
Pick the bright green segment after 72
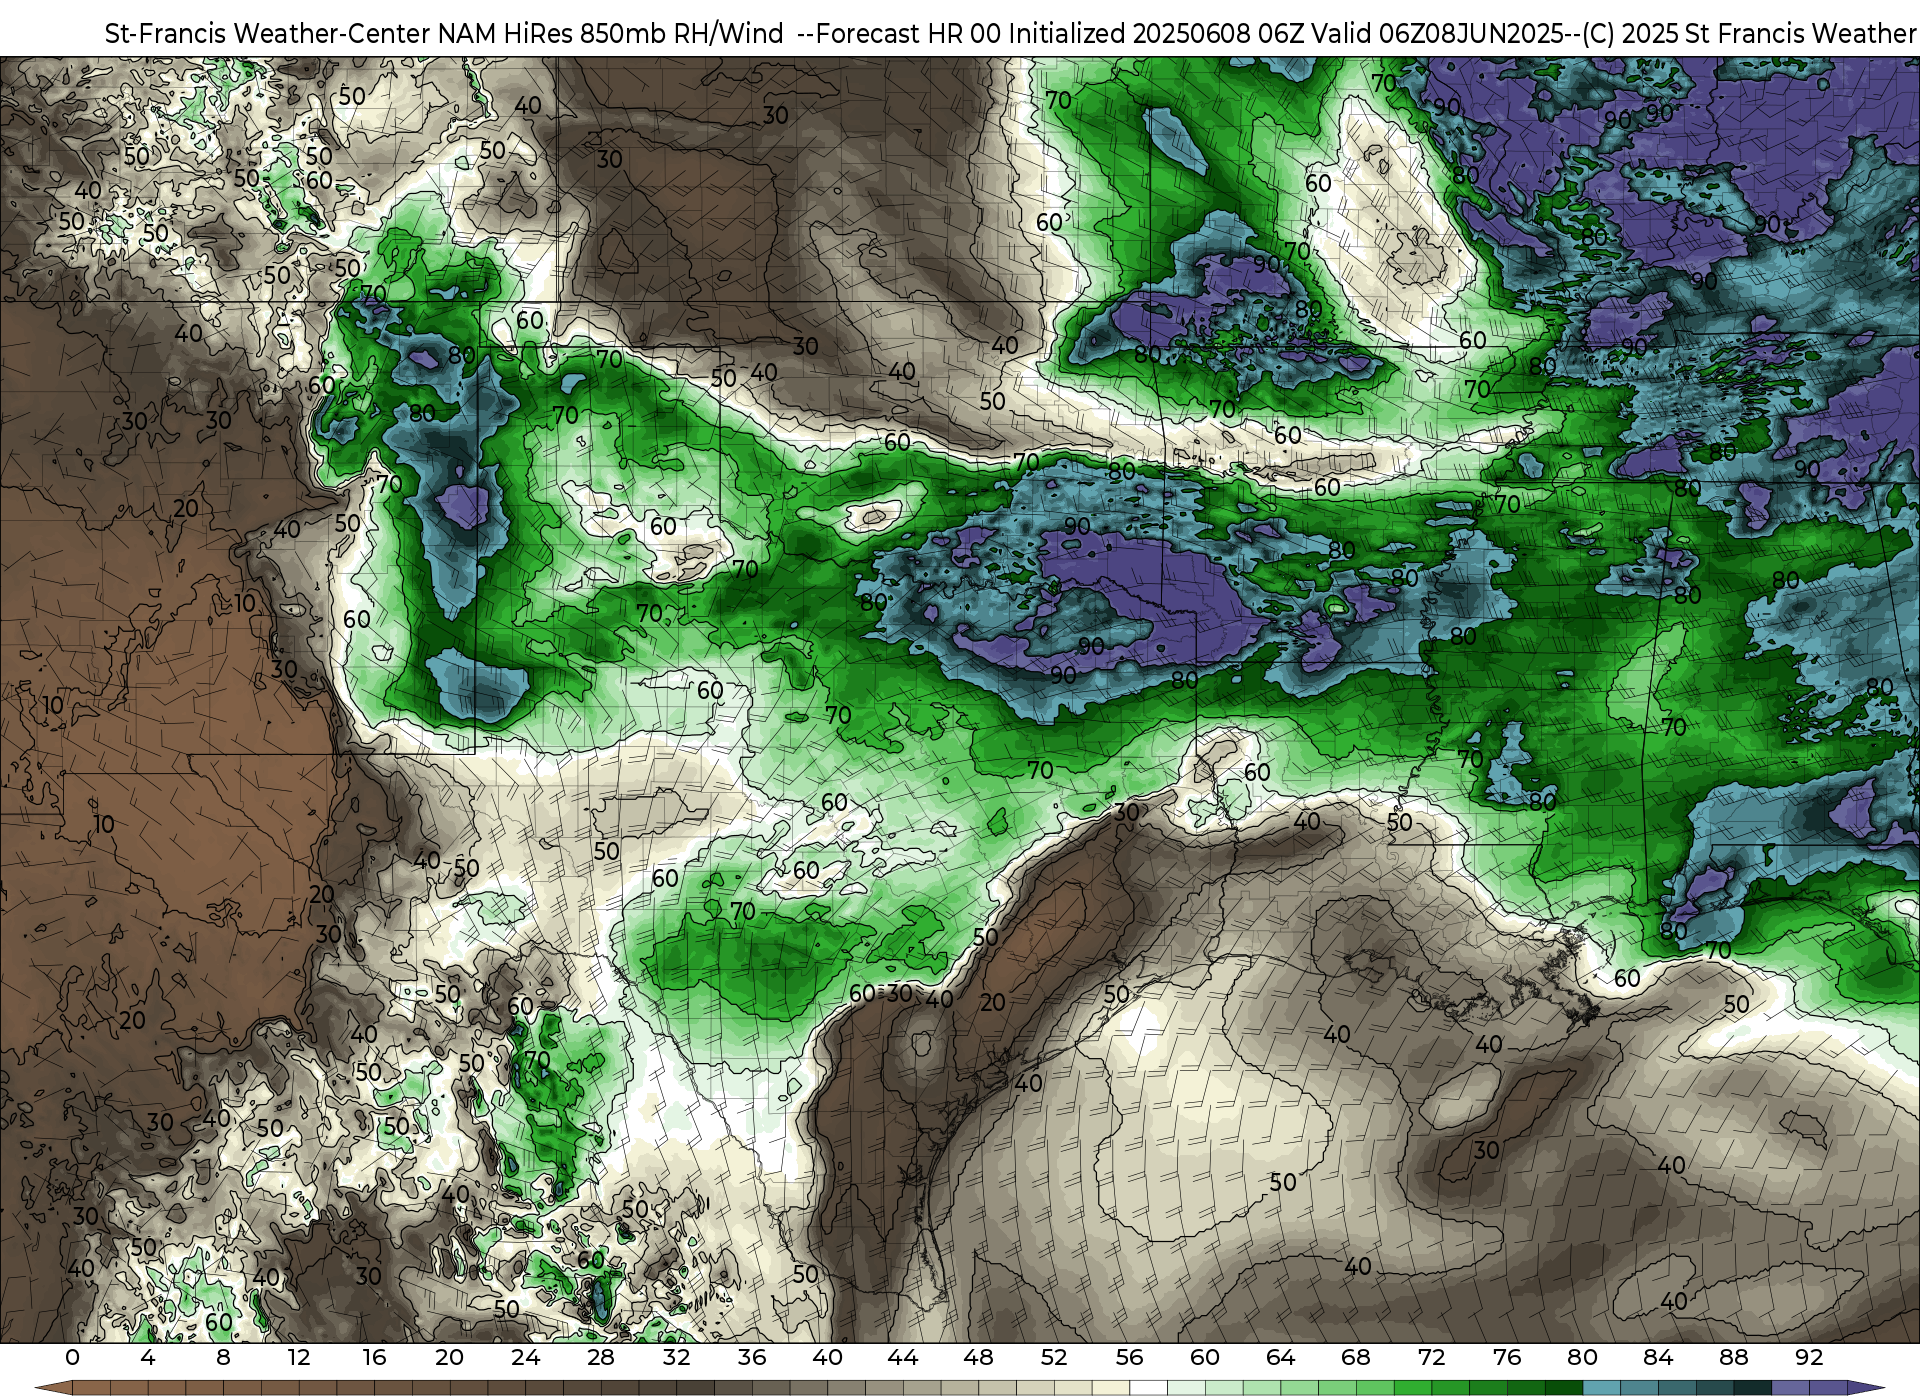pyautogui.click(x=1450, y=1388)
